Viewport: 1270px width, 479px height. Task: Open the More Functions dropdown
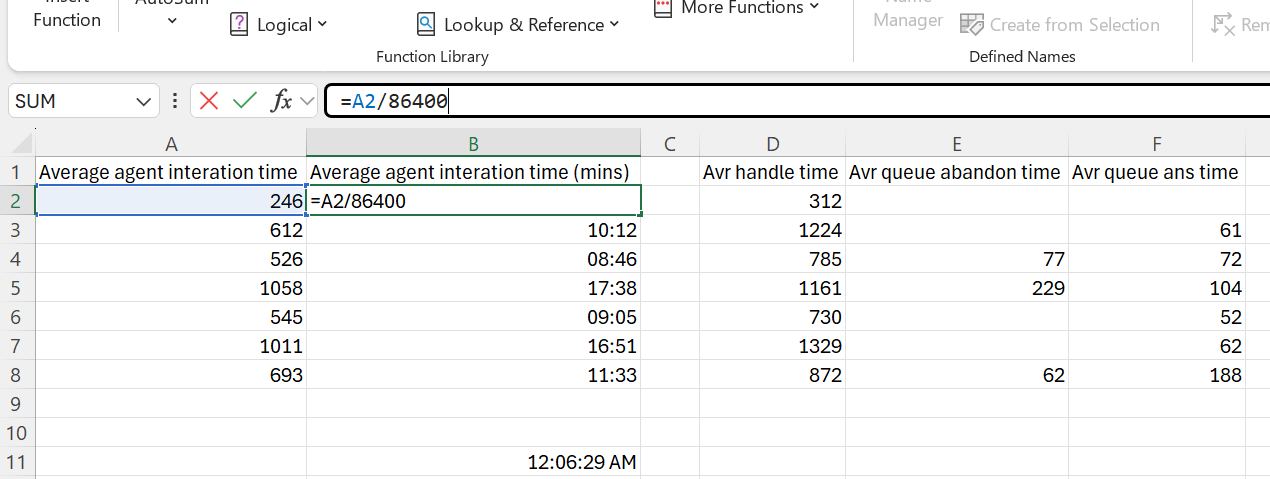click(x=736, y=8)
